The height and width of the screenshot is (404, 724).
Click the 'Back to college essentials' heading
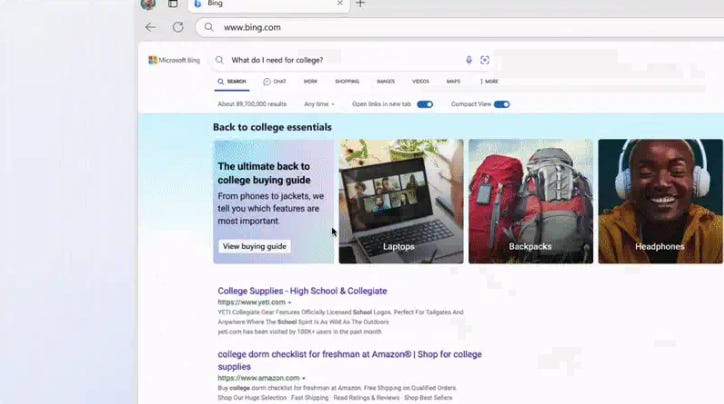tap(272, 127)
